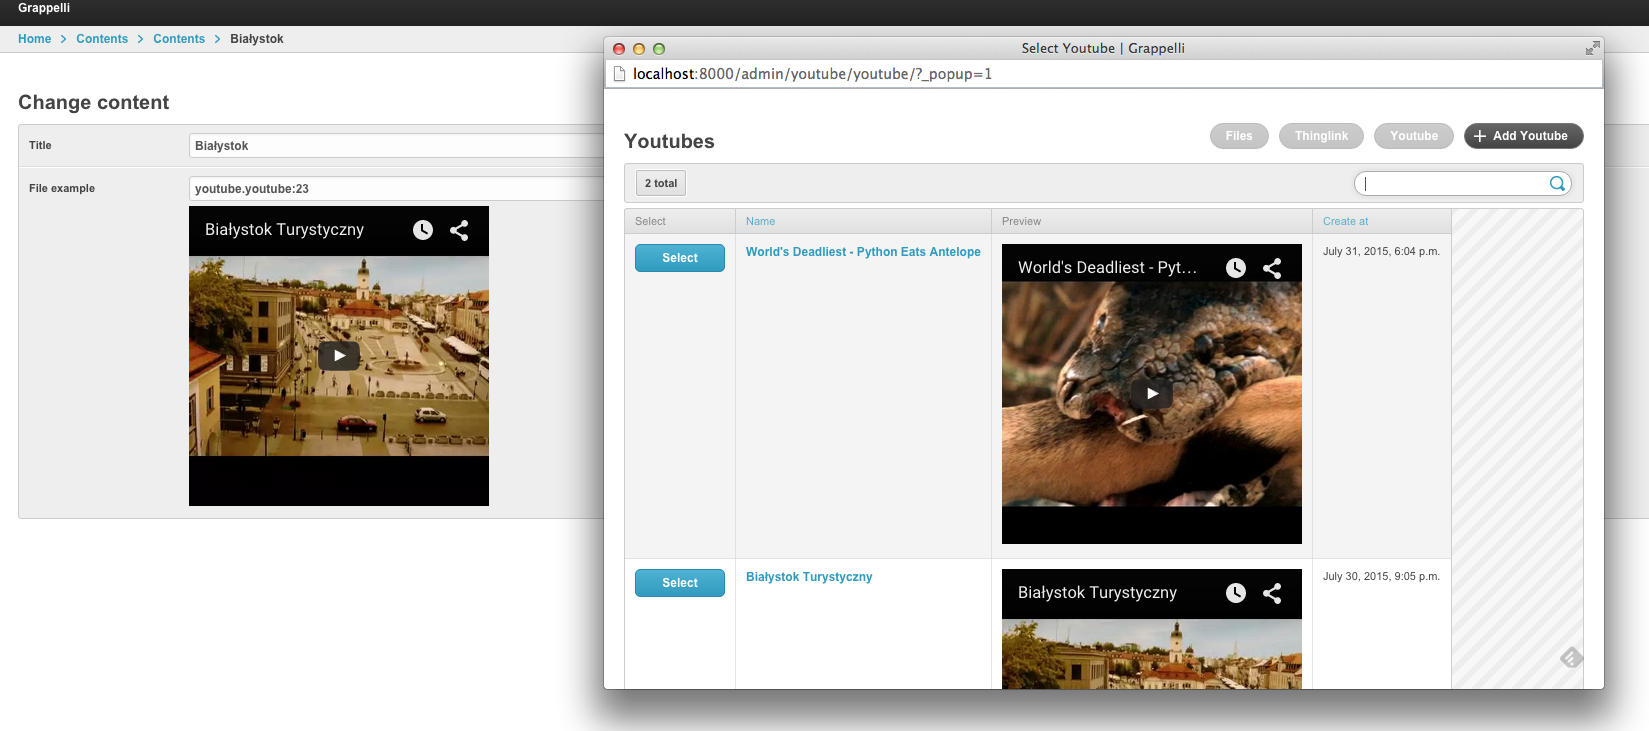Click the watch later icon on popup Białystok Turystyczny video
Image resolution: width=1649 pixels, height=731 pixels.
[x=1236, y=593]
